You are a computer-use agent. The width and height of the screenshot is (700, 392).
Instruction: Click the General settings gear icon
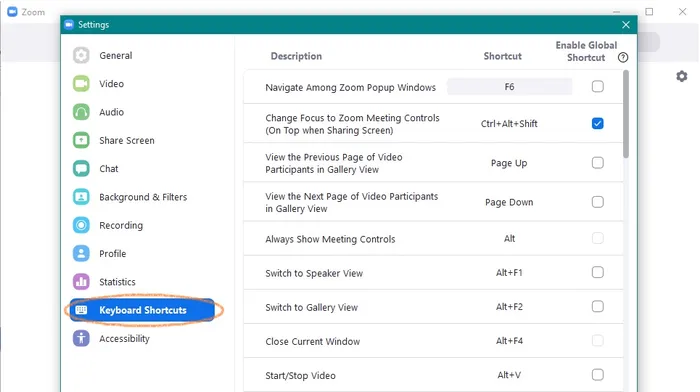(81, 55)
